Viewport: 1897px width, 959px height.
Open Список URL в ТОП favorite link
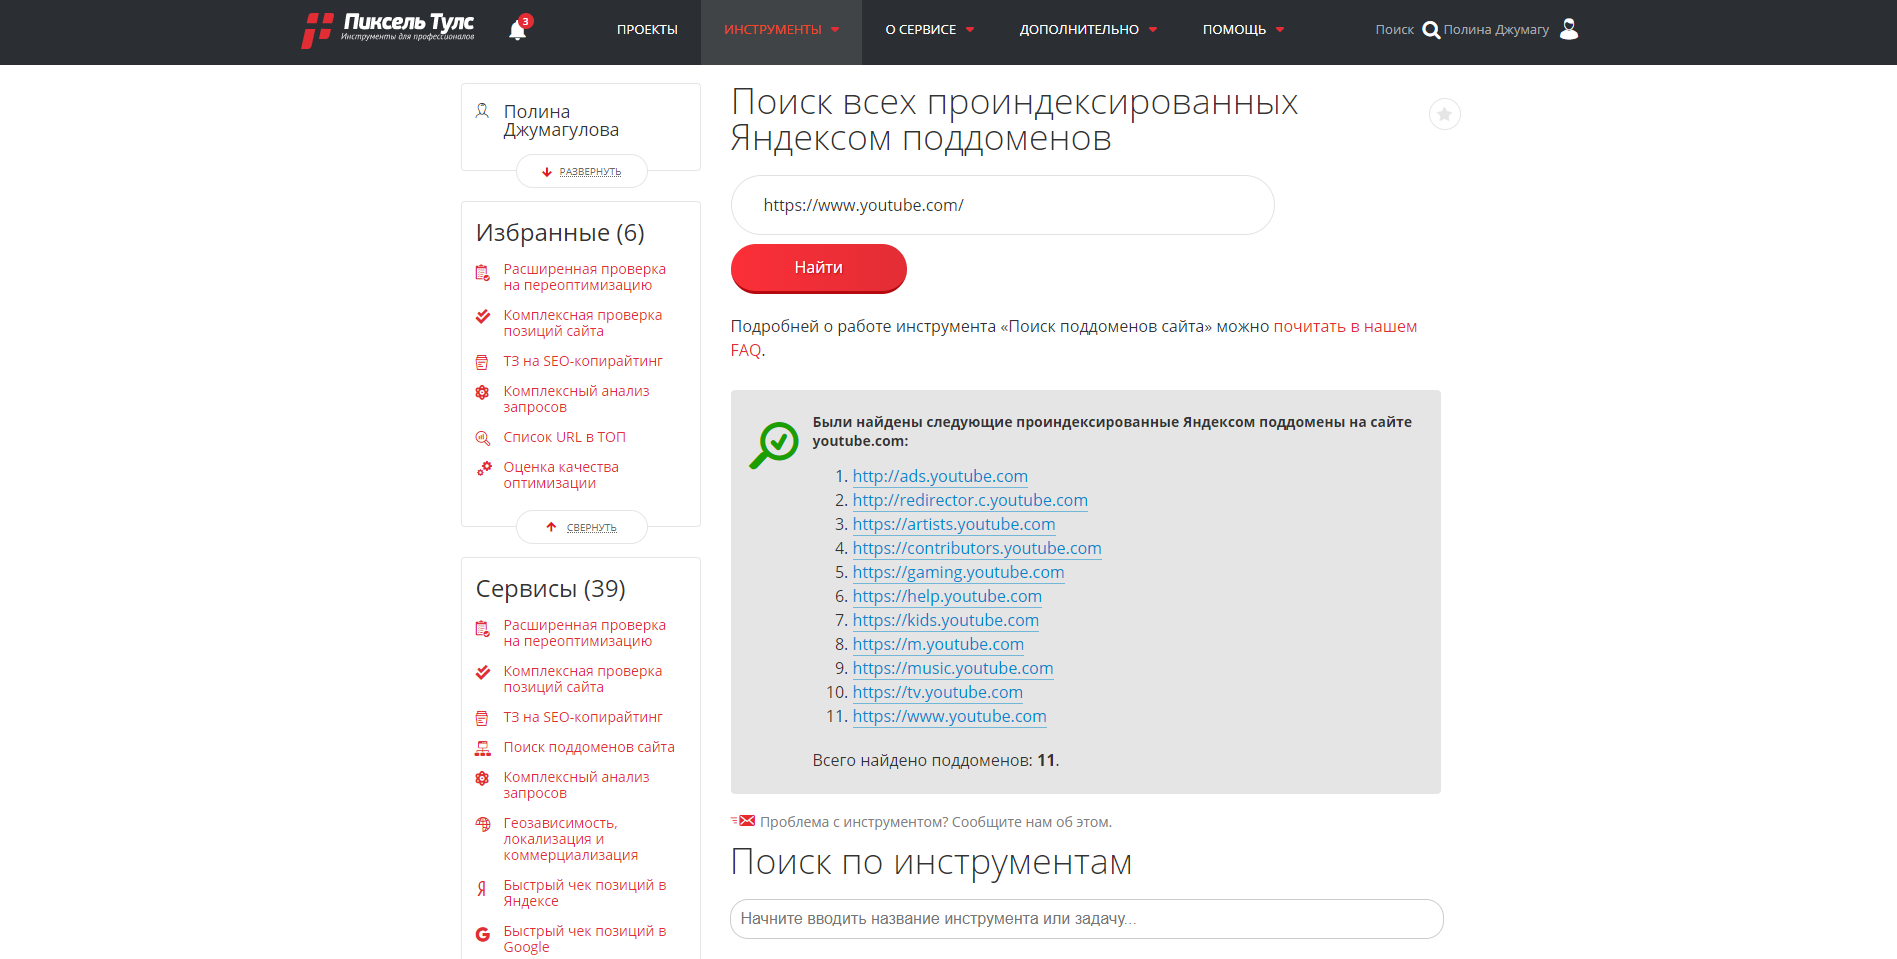(564, 437)
